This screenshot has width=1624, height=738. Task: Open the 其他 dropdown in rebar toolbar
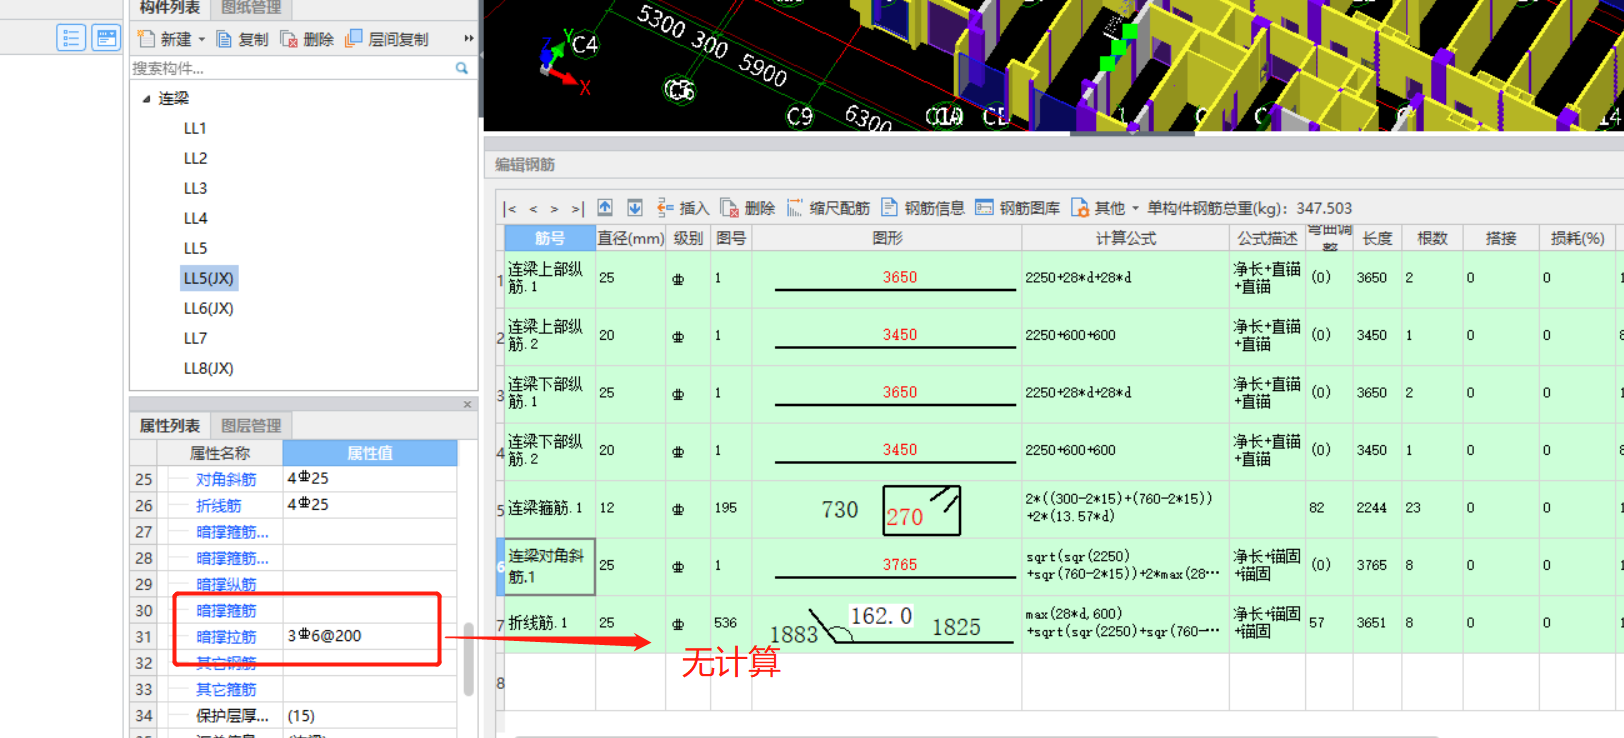coord(1105,208)
